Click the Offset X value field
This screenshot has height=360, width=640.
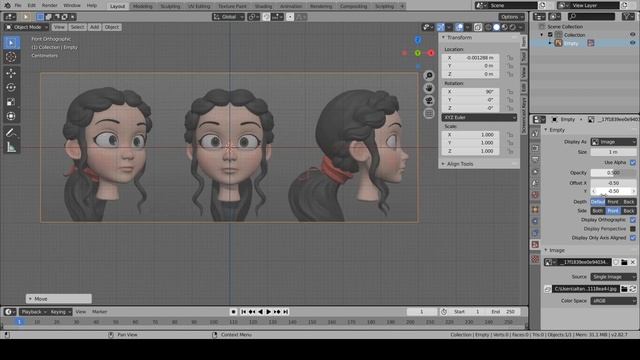pyautogui.click(x=613, y=183)
